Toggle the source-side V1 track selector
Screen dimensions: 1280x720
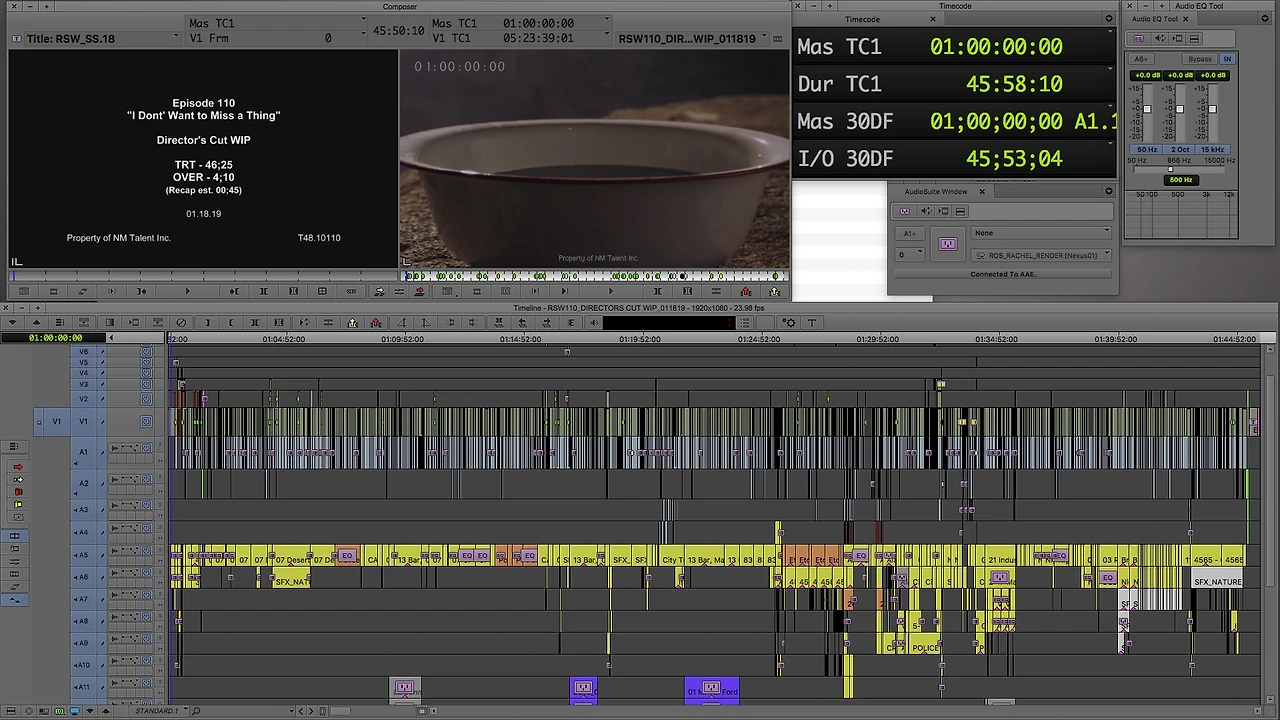click(56, 421)
